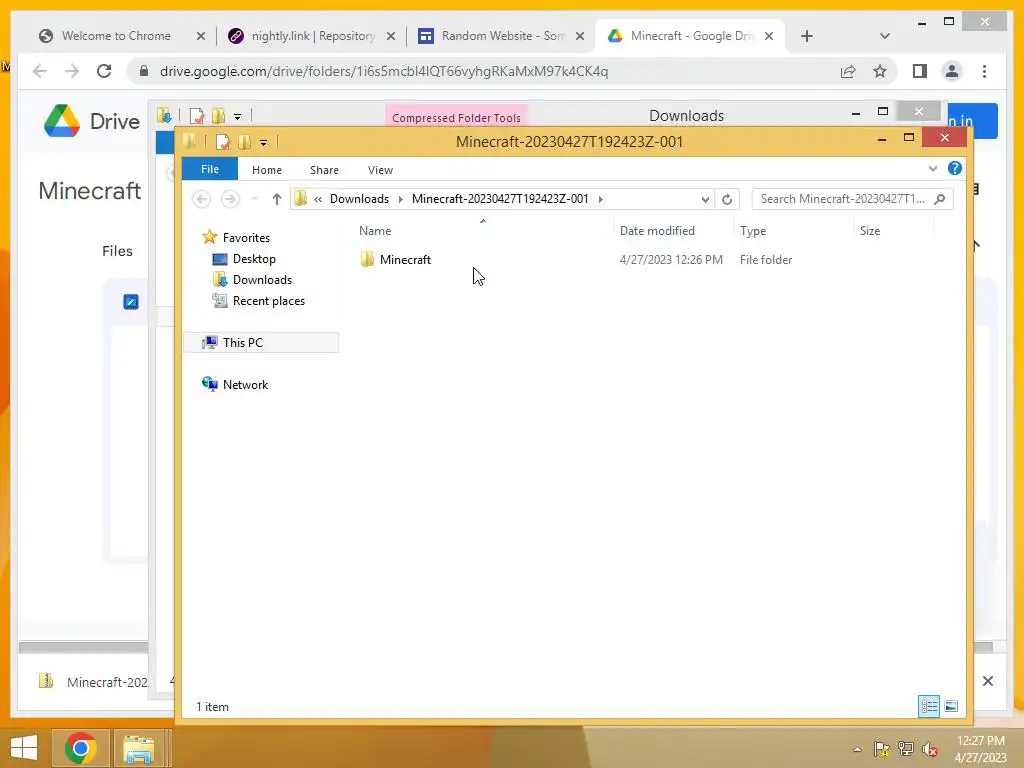This screenshot has height=768, width=1024.
Task: Open Chrome tab search dropdown
Action: click(x=884, y=36)
